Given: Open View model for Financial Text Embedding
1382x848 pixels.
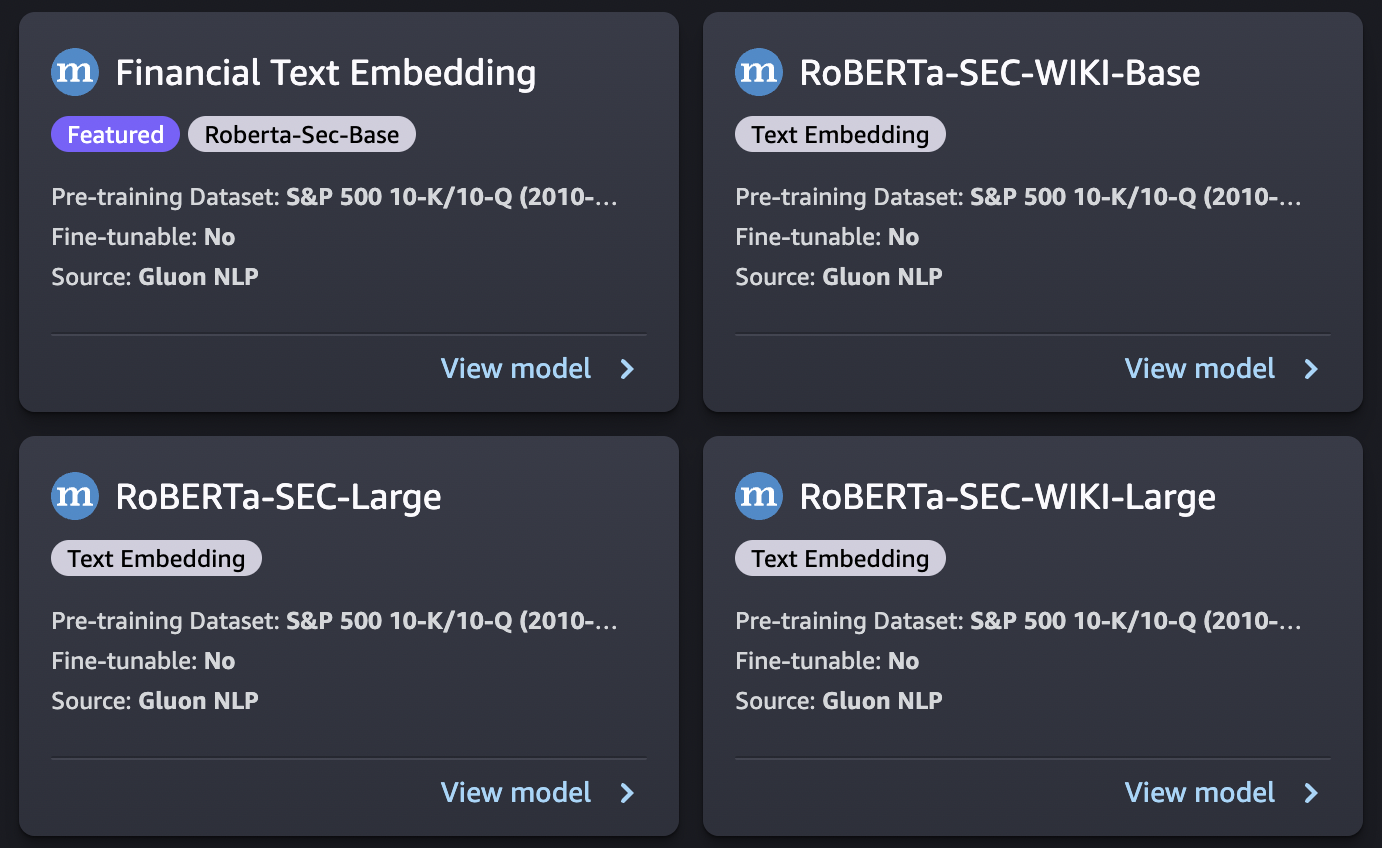Looking at the screenshot, I should (x=516, y=369).
